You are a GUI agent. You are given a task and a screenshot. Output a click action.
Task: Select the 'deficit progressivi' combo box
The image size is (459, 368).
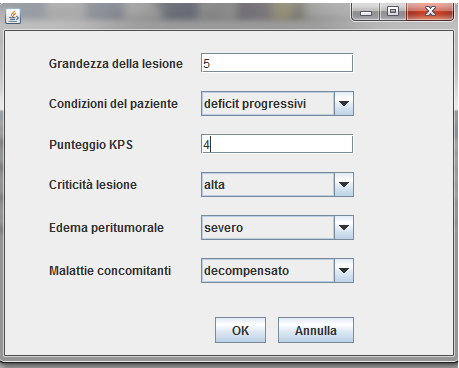[x=277, y=104]
